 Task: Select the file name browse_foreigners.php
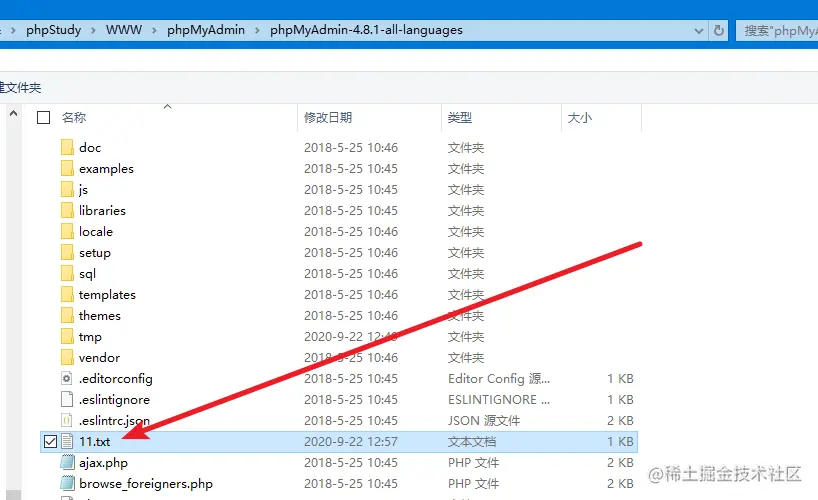click(x=146, y=484)
